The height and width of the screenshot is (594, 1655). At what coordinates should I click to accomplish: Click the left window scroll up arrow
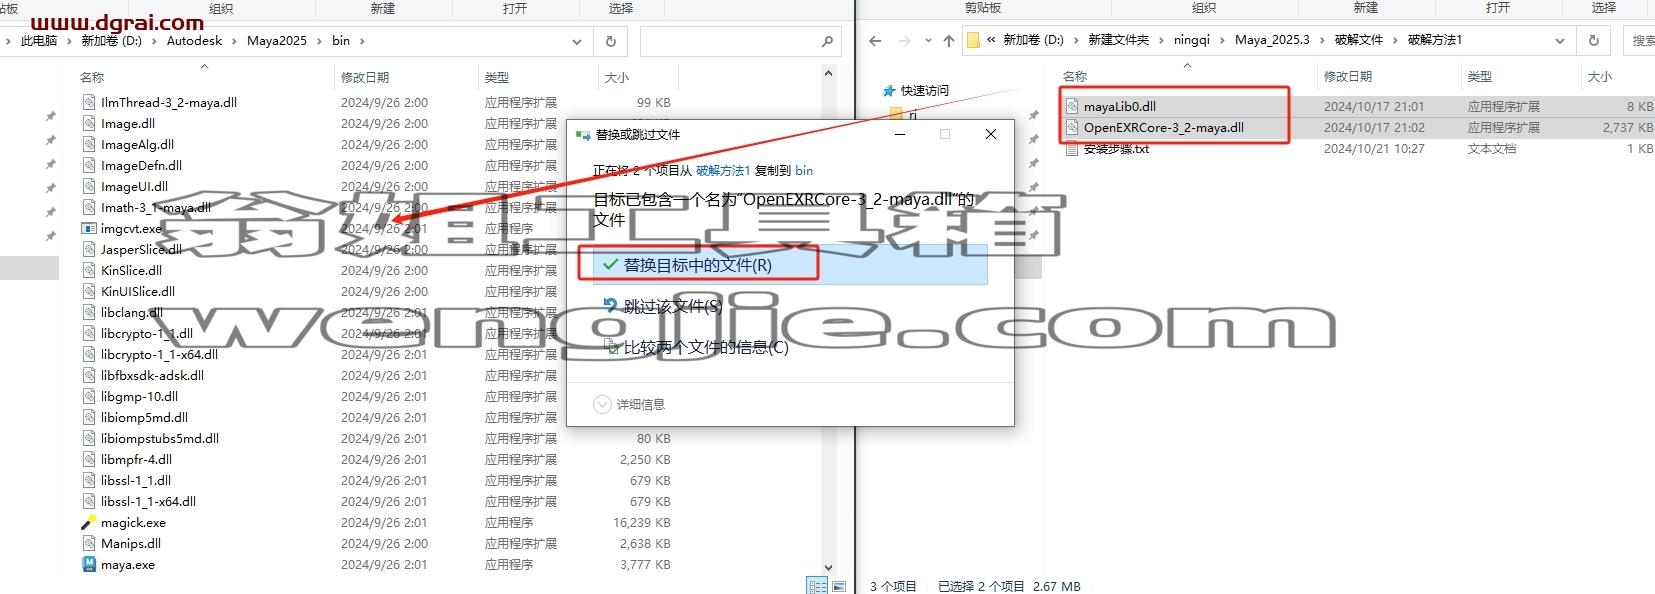click(827, 73)
